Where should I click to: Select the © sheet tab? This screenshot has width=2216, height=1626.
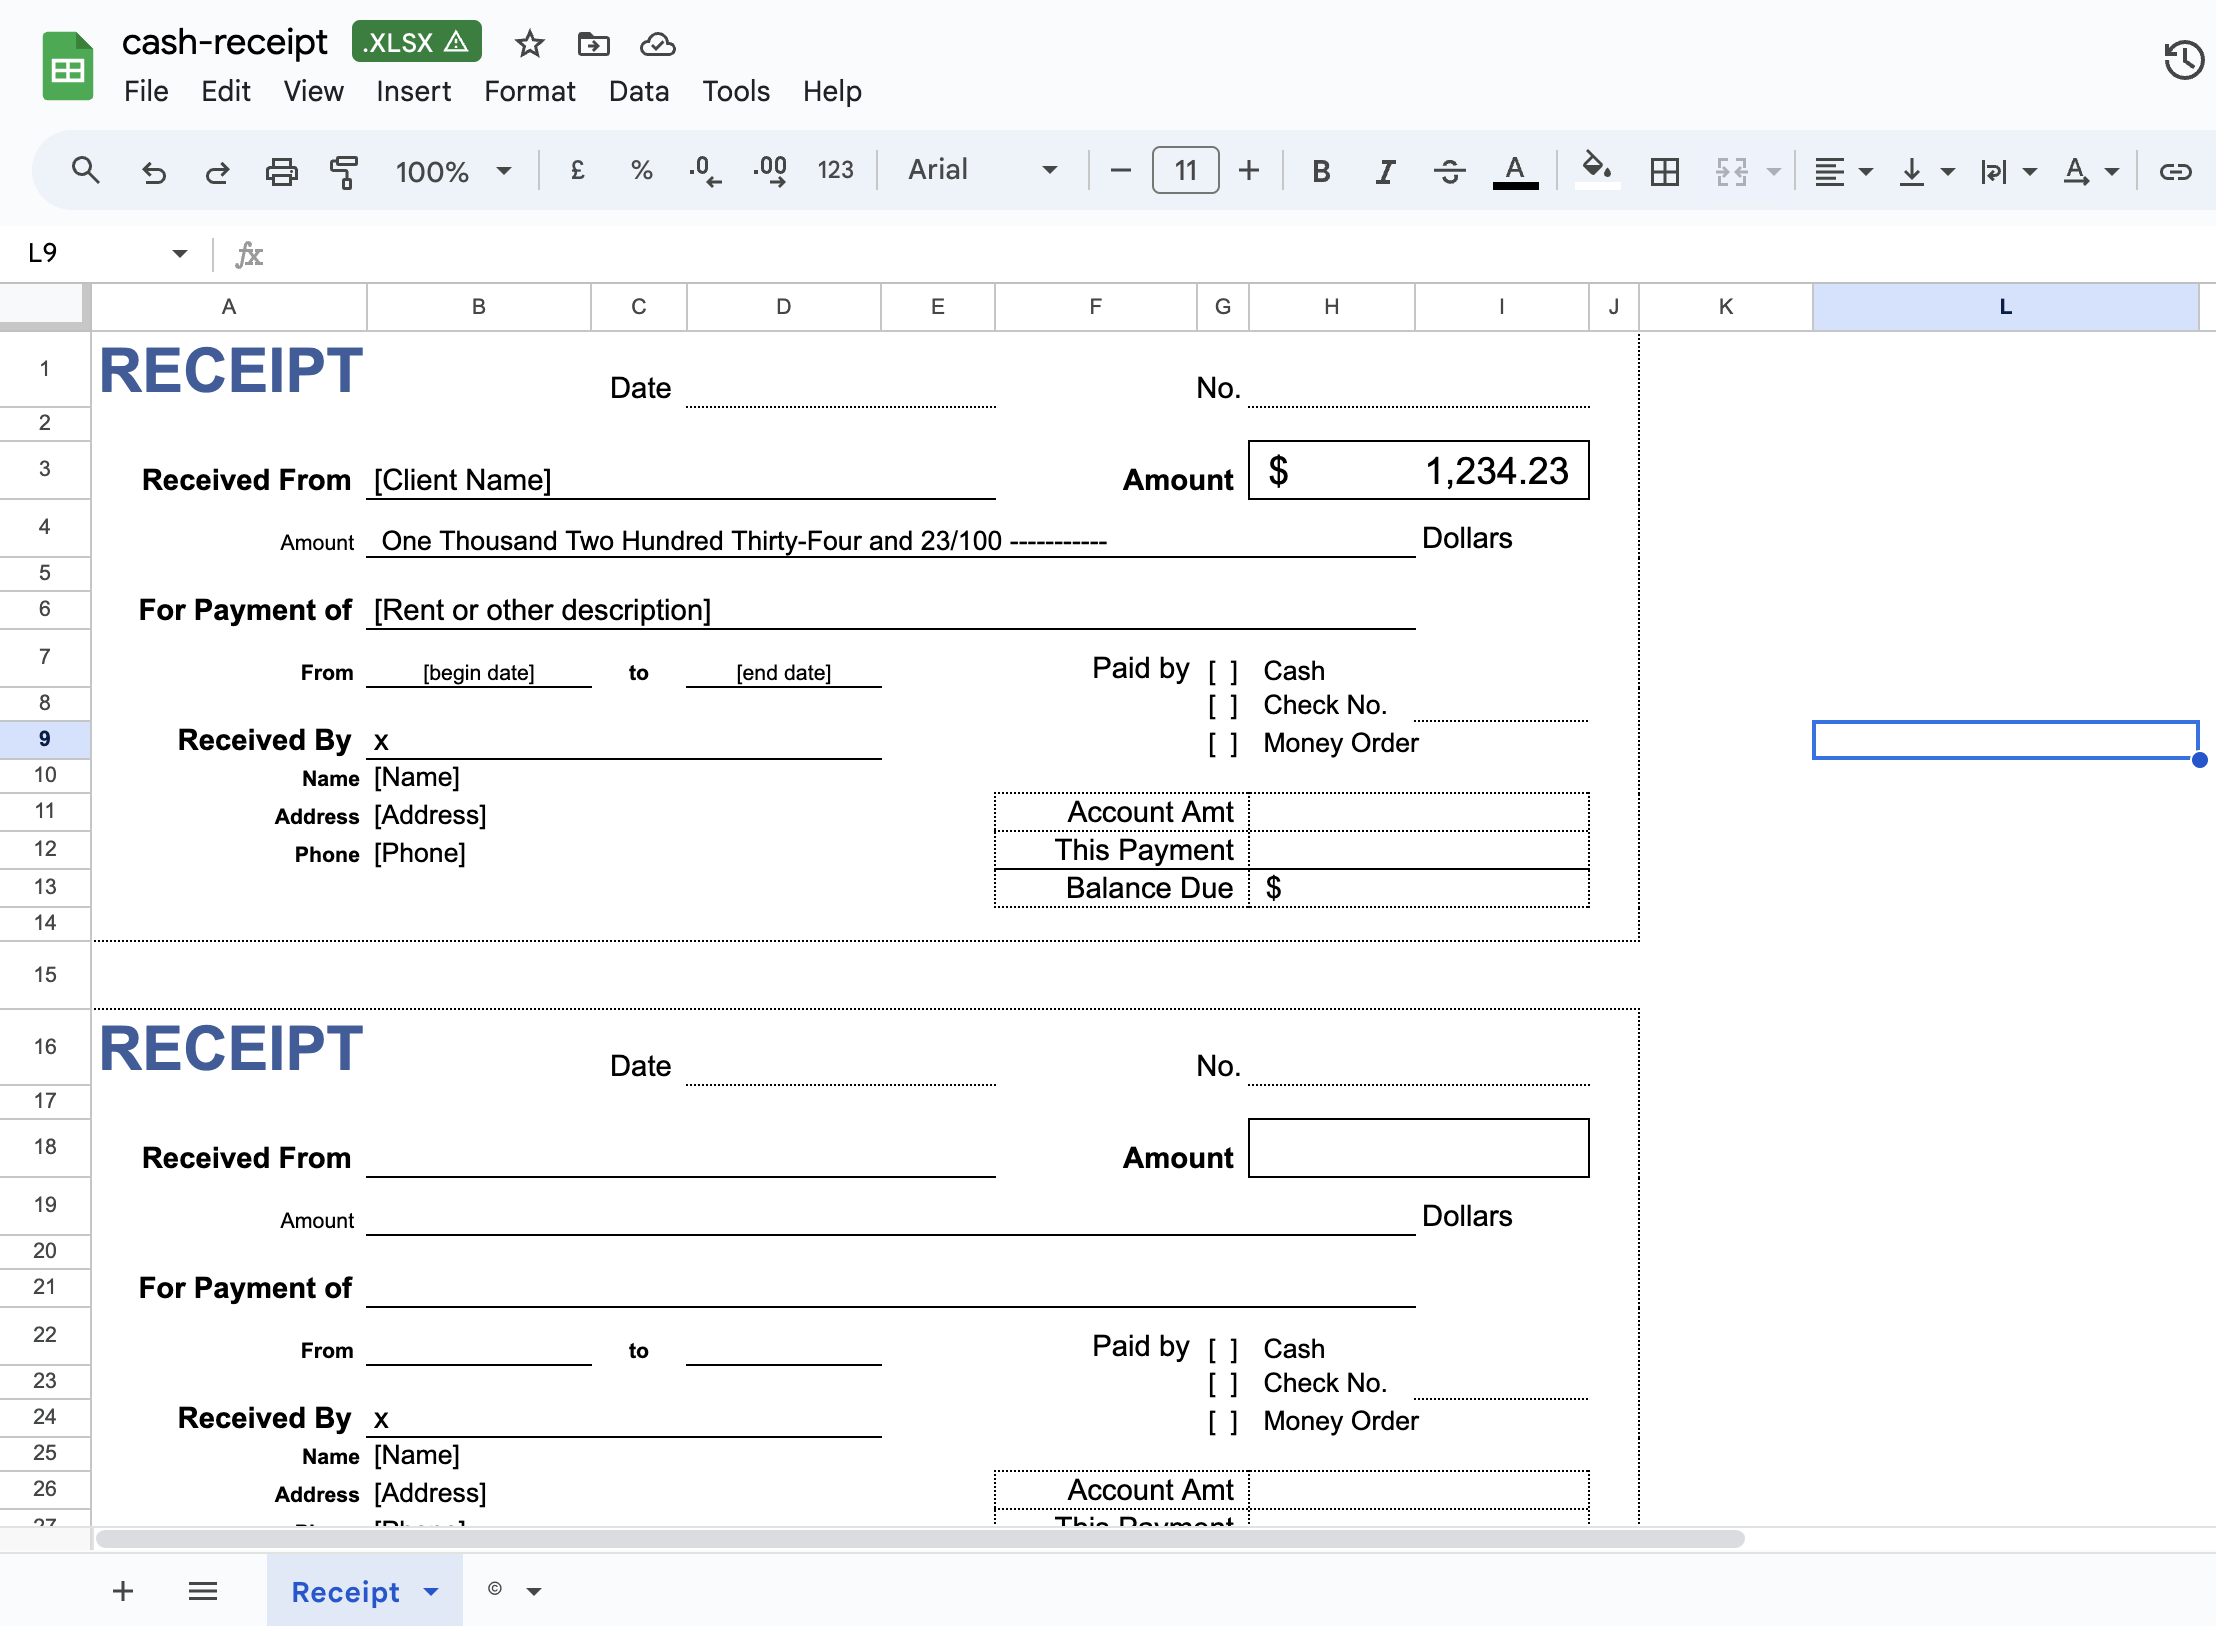click(x=494, y=1590)
